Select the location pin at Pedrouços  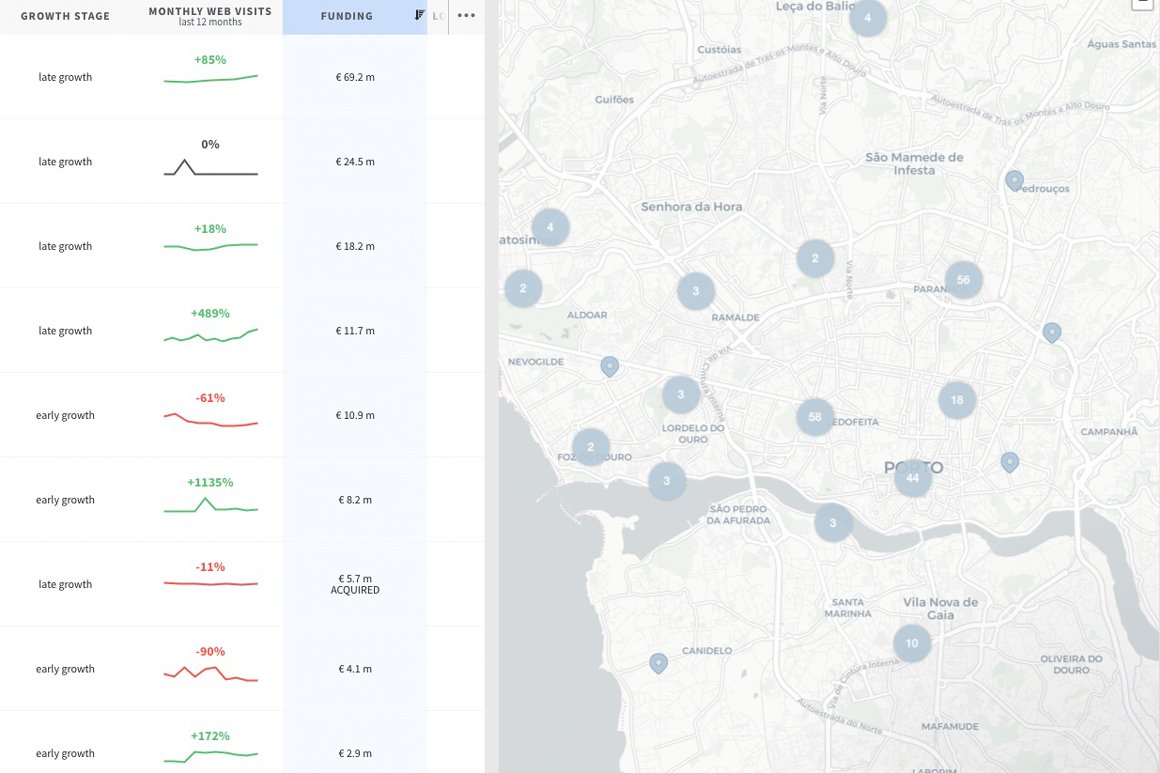(1014, 180)
